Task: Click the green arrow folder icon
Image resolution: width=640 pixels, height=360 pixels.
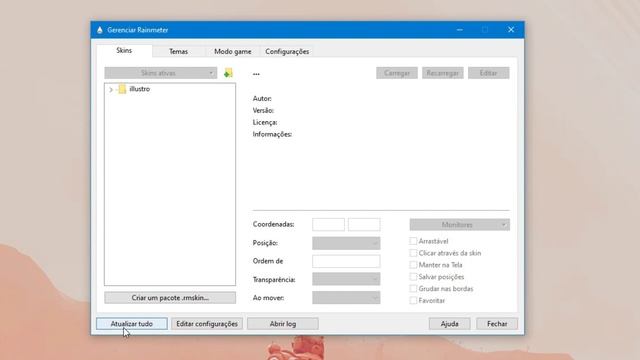Action: pos(228,73)
